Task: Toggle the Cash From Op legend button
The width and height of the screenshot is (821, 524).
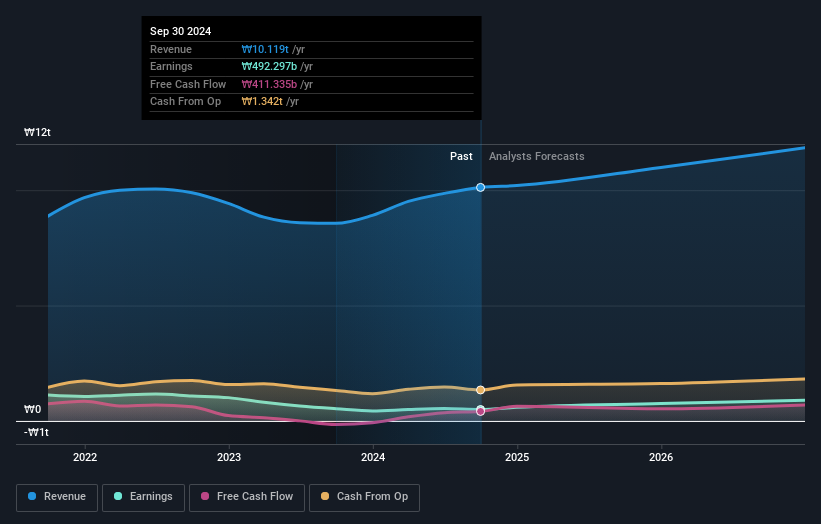Action: pos(364,497)
